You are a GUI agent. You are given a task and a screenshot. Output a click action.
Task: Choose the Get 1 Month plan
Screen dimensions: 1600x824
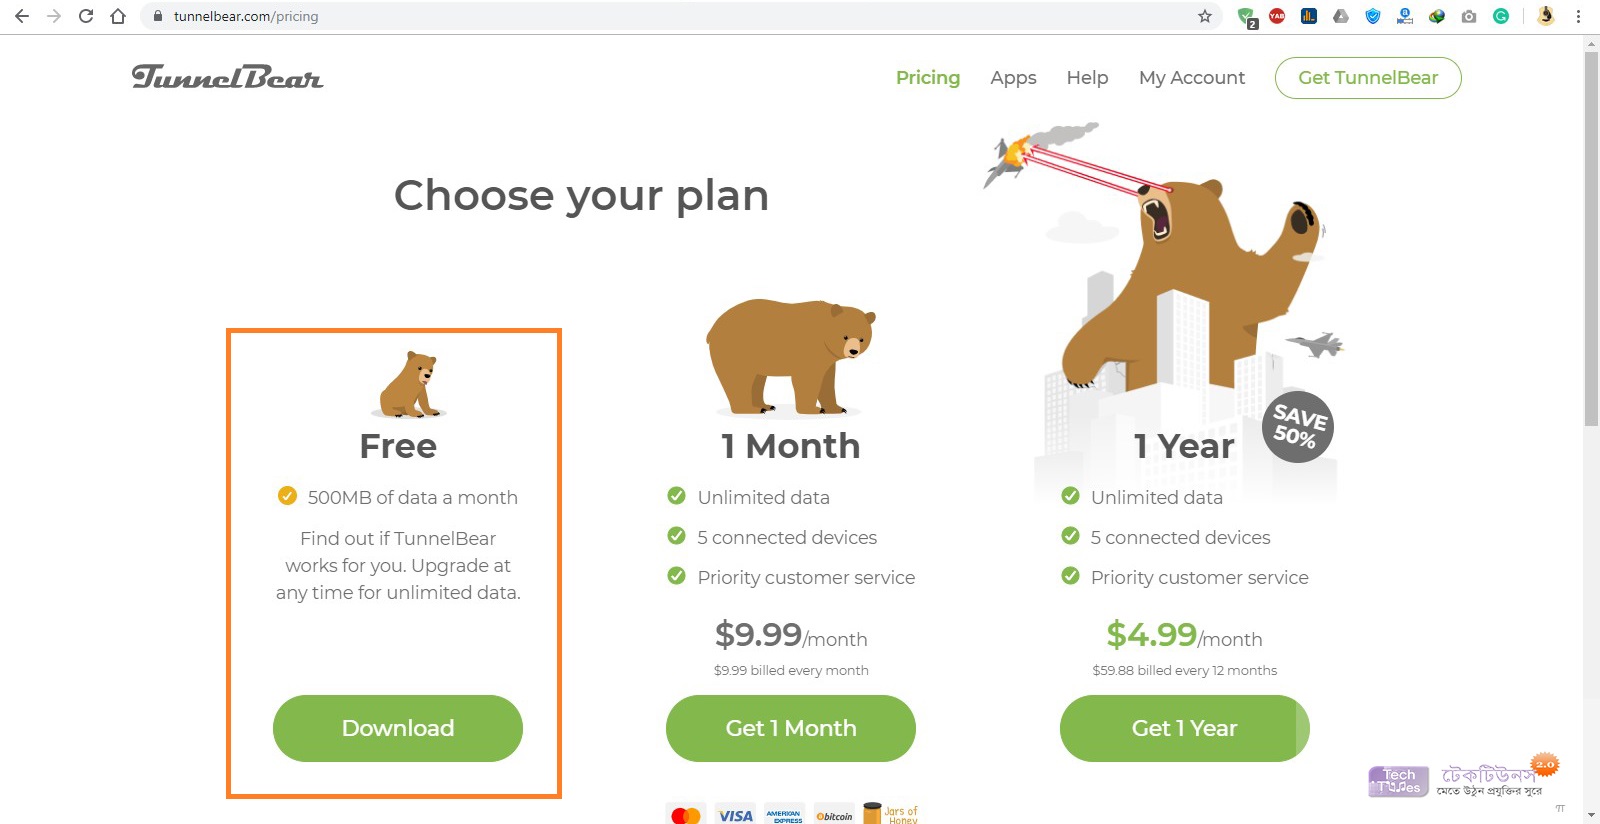[790, 728]
